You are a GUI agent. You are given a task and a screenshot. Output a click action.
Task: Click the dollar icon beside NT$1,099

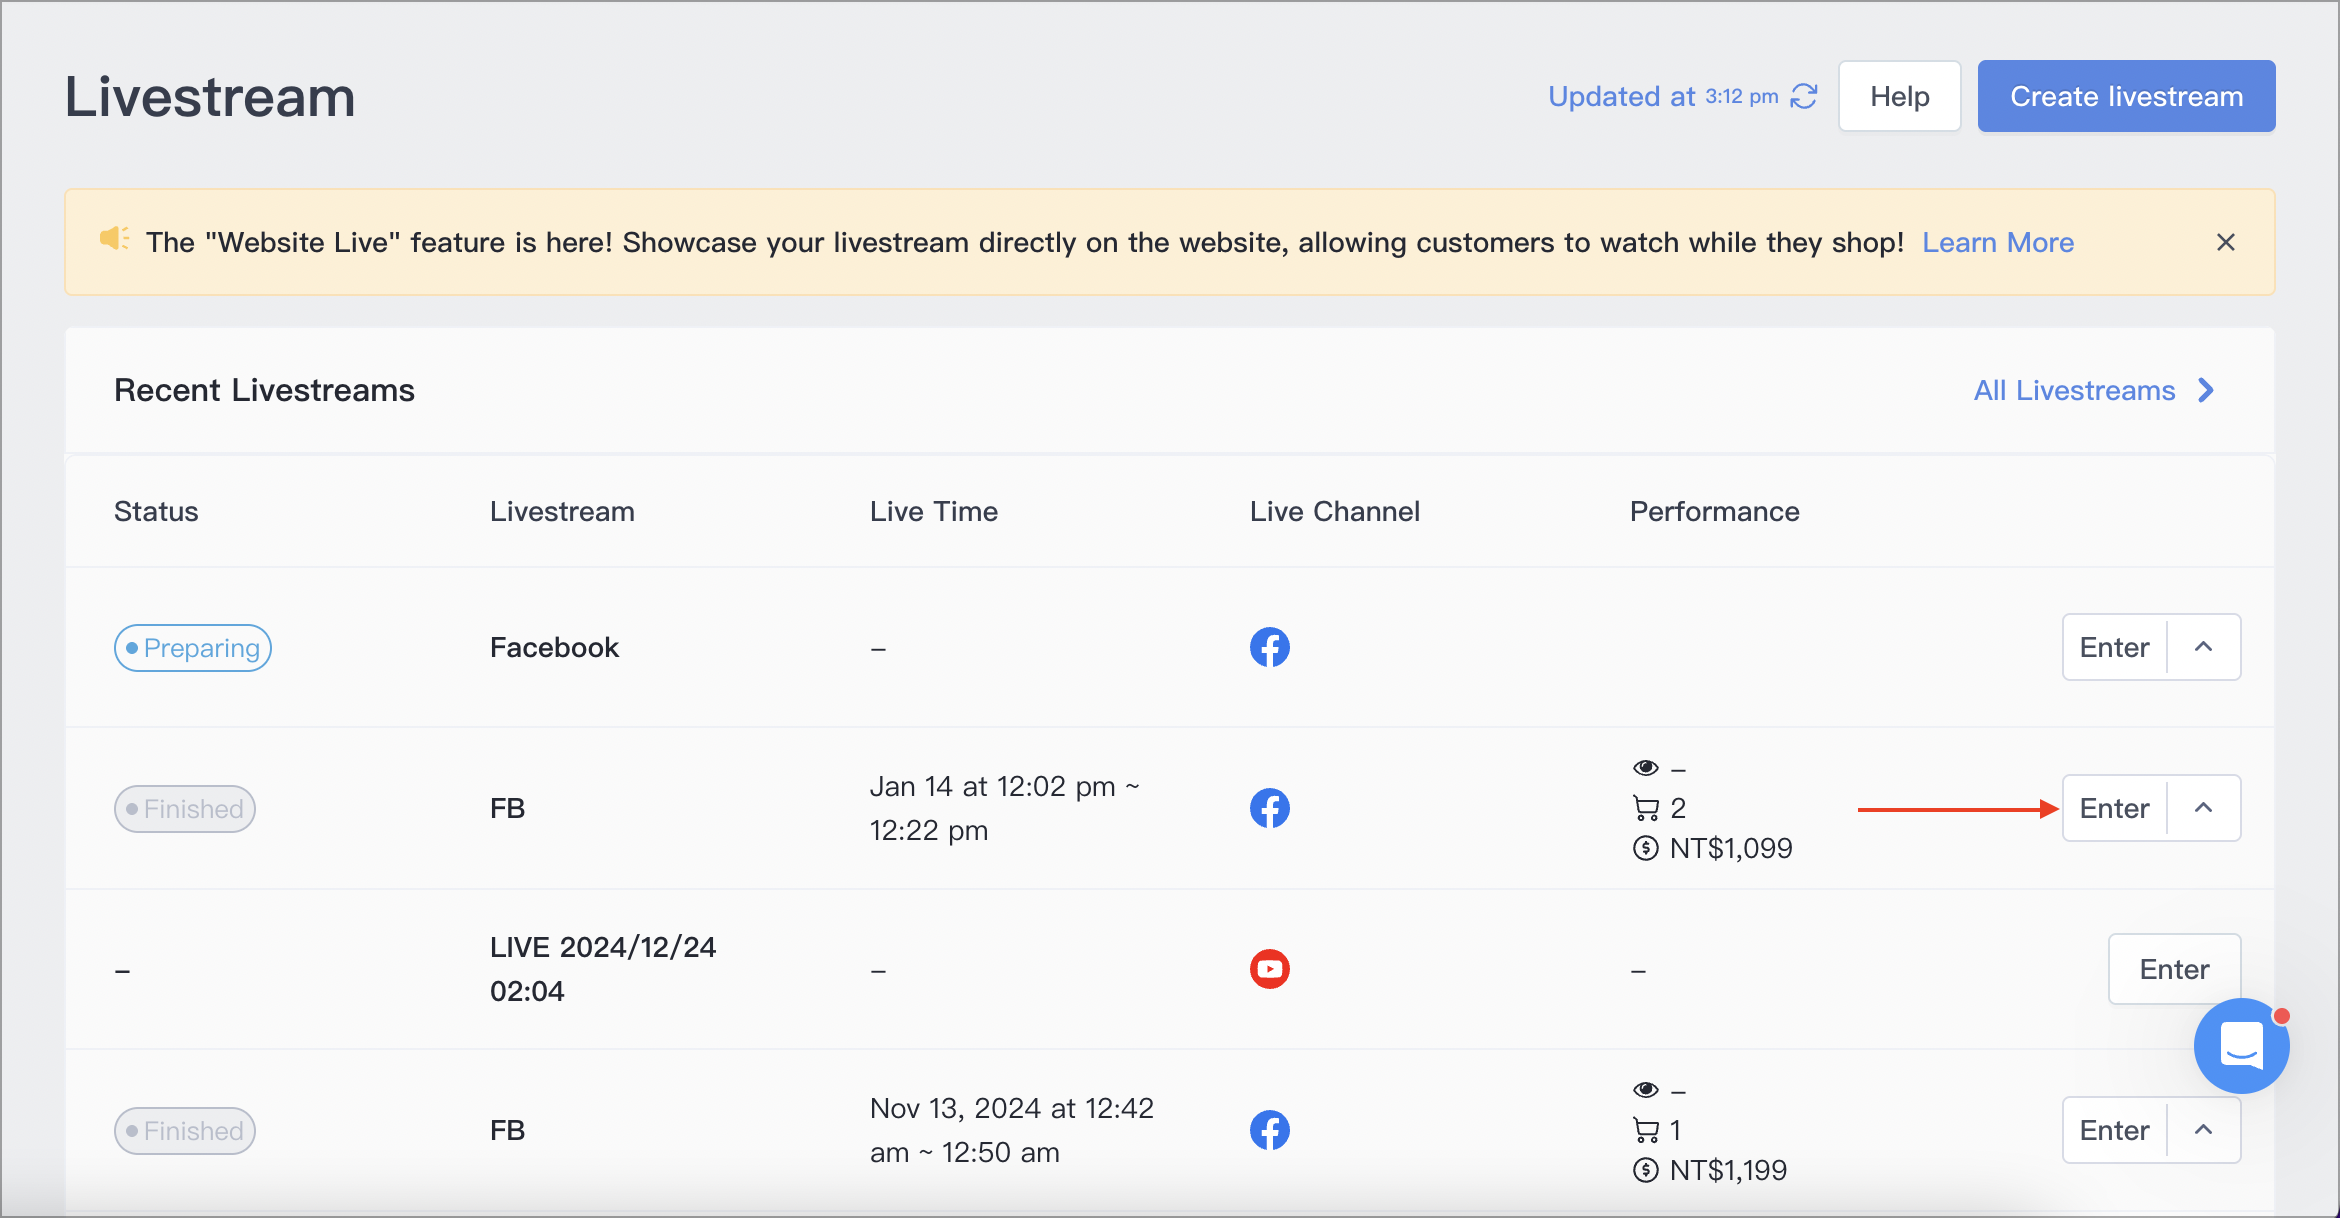pyautogui.click(x=1646, y=849)
